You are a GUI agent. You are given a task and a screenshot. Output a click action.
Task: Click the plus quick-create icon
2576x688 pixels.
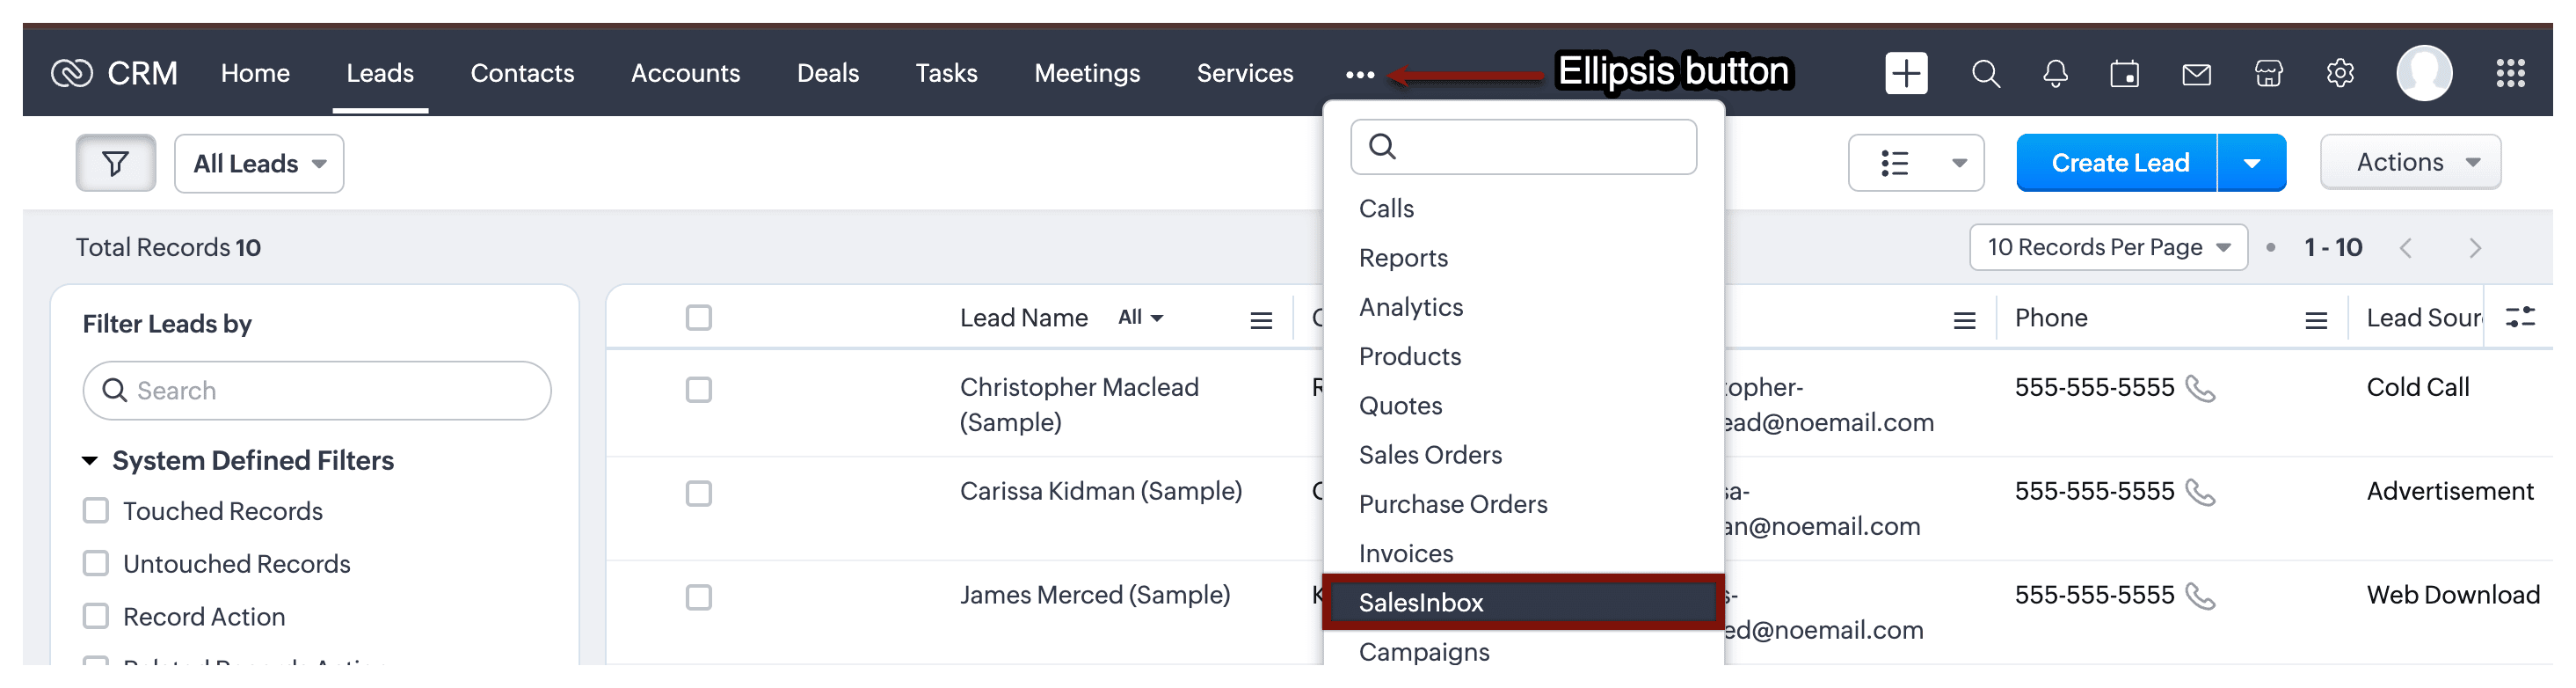[1906, 73]
